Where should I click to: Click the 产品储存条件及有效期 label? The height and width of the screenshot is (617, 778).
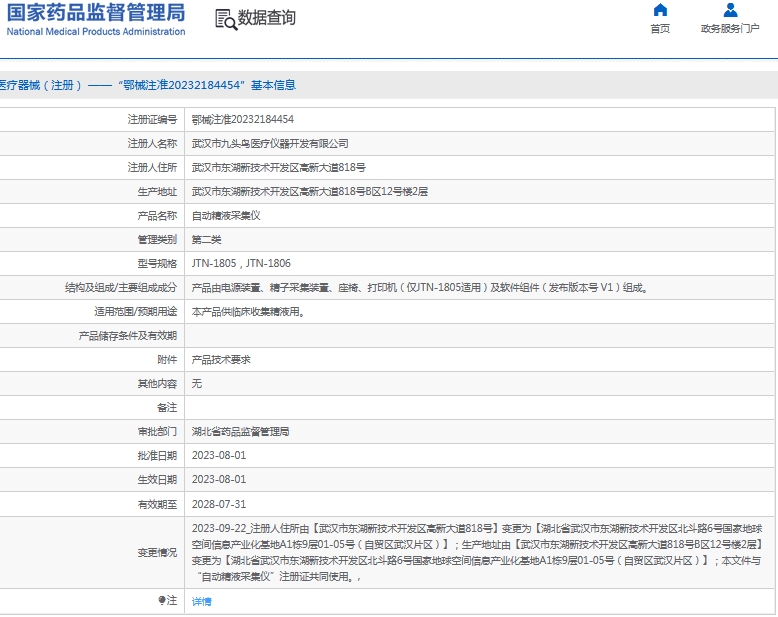point(128,336)
